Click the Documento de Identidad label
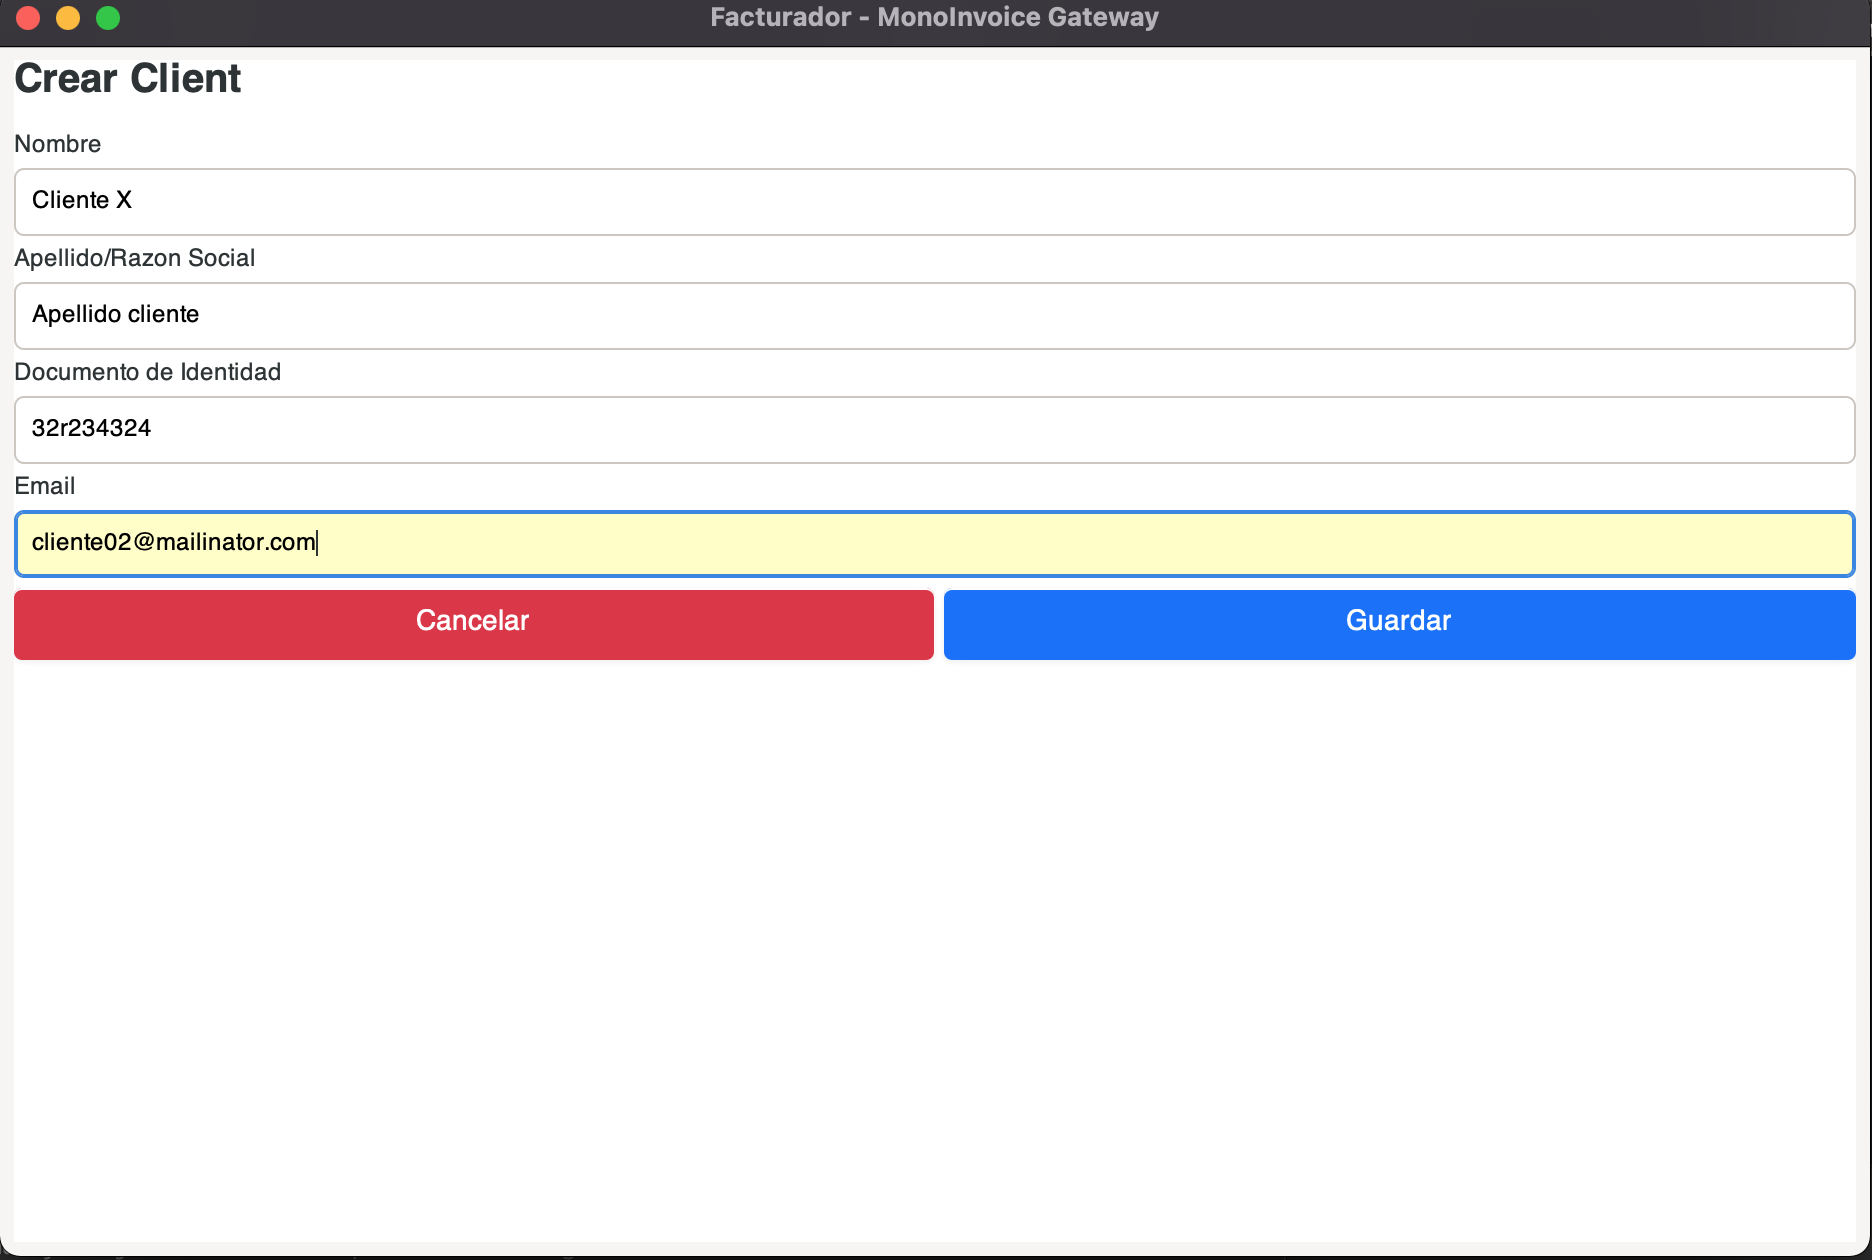 click(x=147, y=372)
